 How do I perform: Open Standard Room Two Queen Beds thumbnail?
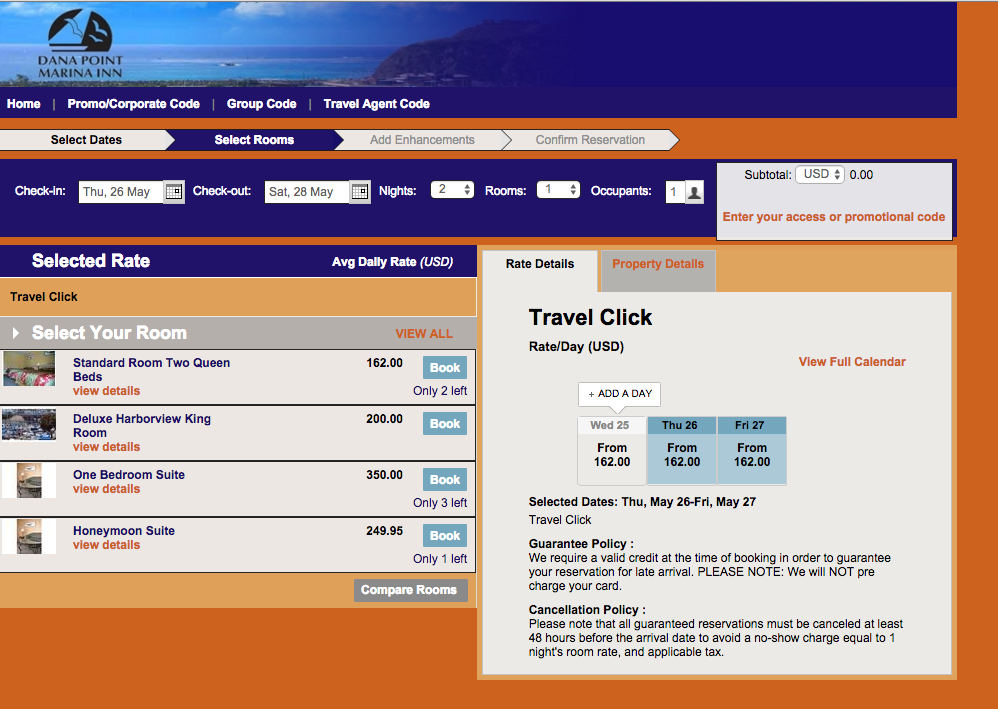29,369
